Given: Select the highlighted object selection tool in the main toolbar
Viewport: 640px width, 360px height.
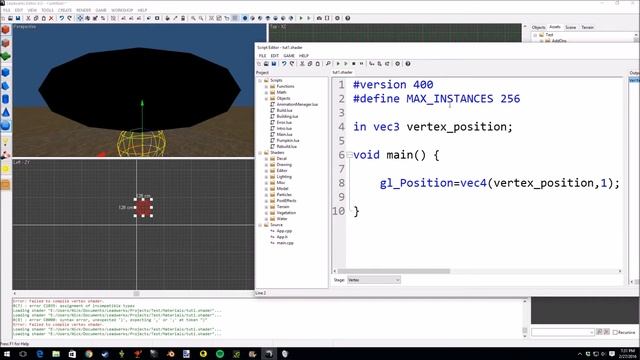Looking at the screenshot, I should pos(80,18).
